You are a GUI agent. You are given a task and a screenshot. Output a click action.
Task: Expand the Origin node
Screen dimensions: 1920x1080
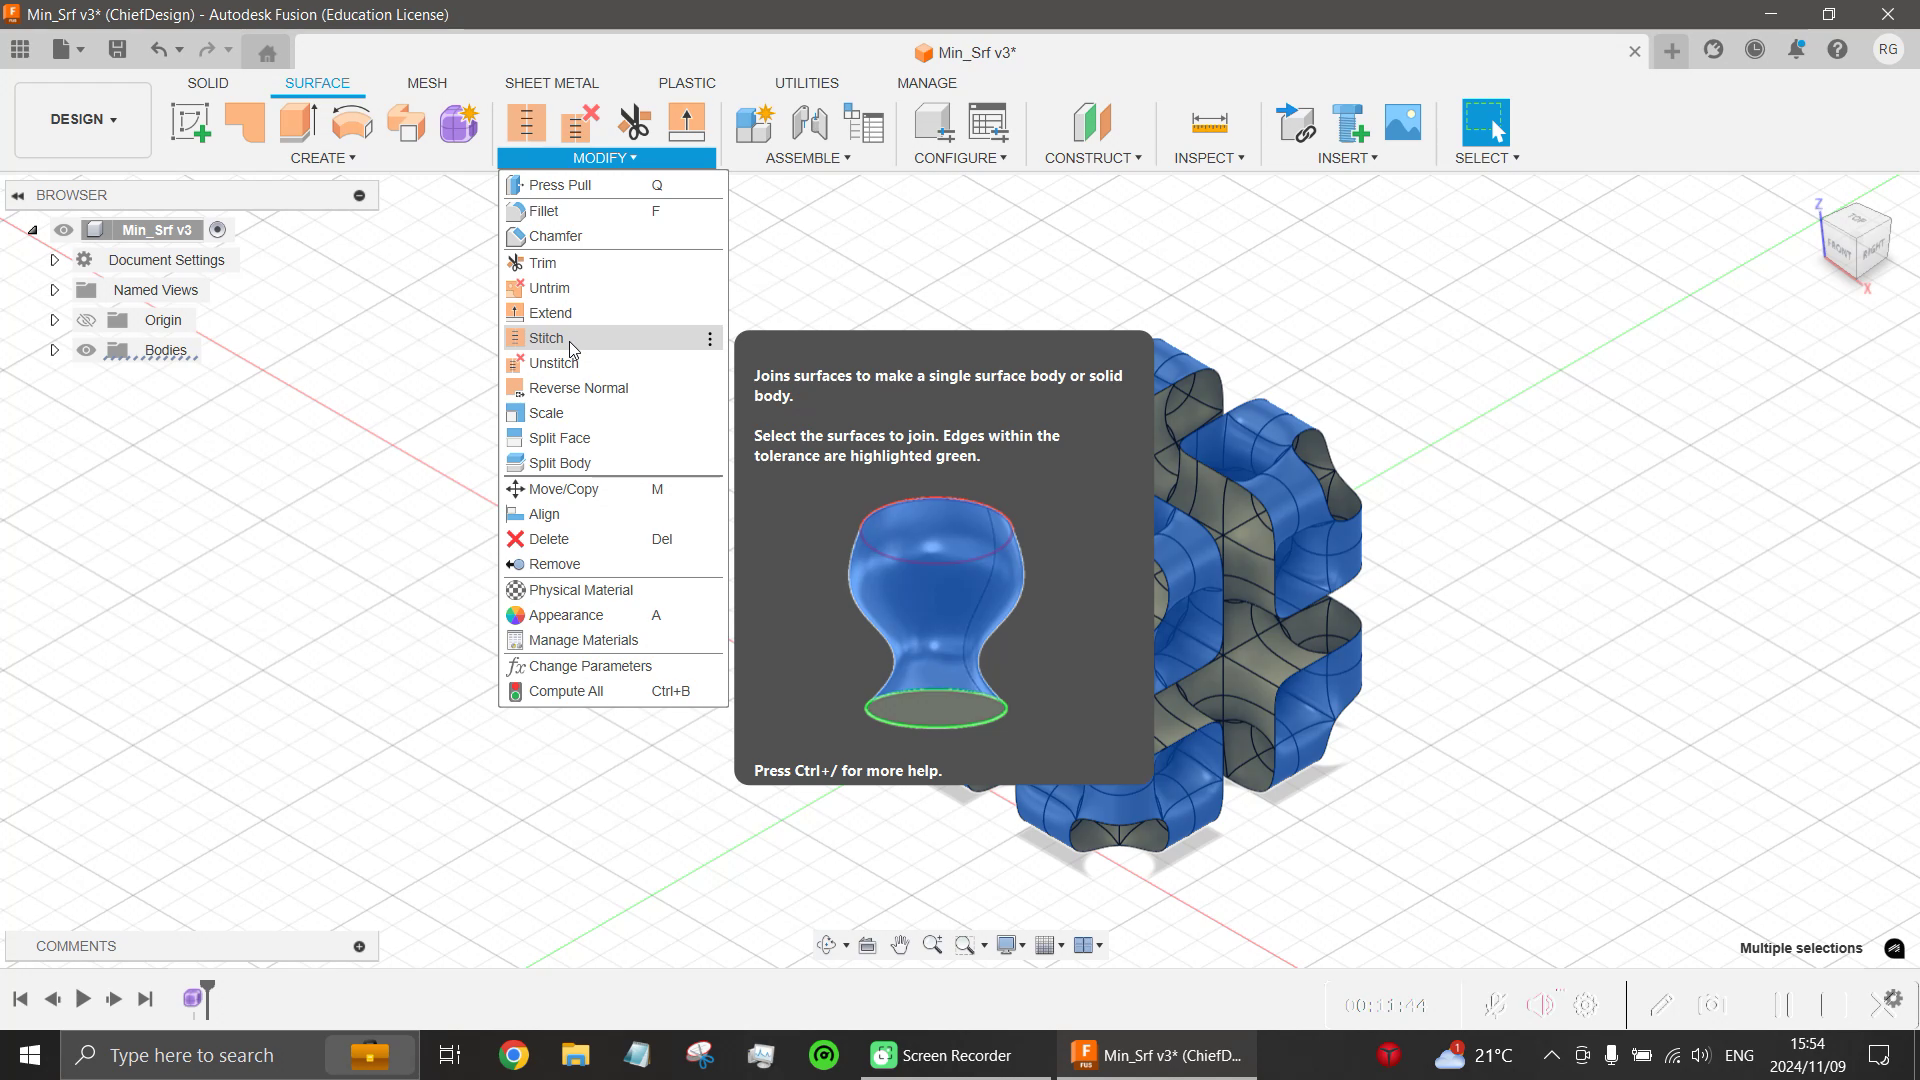point(55,320)
